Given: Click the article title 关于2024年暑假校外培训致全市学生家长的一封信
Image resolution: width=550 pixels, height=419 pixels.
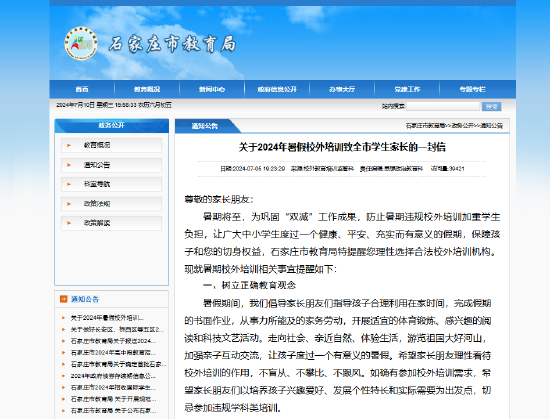Looking at the screenshot, I should [342, 147].
